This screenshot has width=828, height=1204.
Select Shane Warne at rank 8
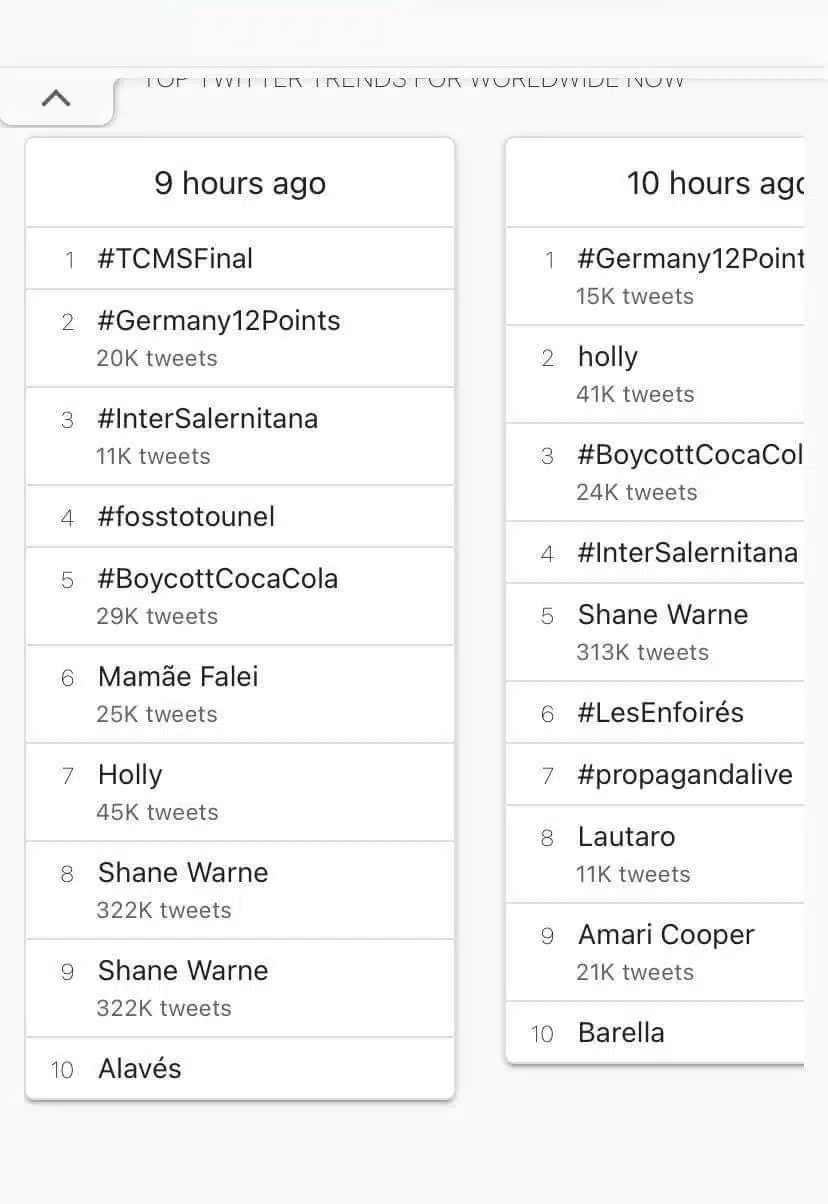click(240, 891)
